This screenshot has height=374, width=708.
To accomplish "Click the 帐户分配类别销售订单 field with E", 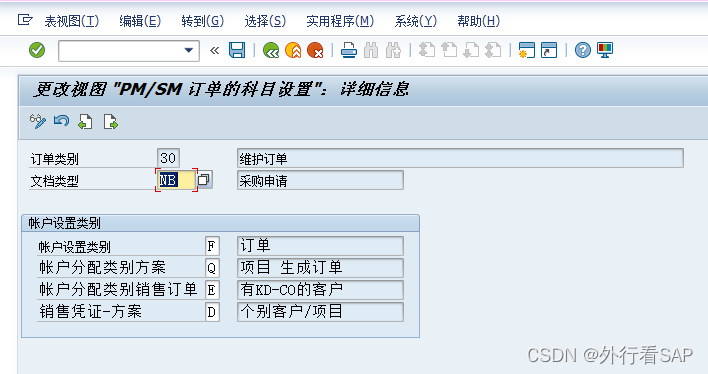I will coord(212,290).
